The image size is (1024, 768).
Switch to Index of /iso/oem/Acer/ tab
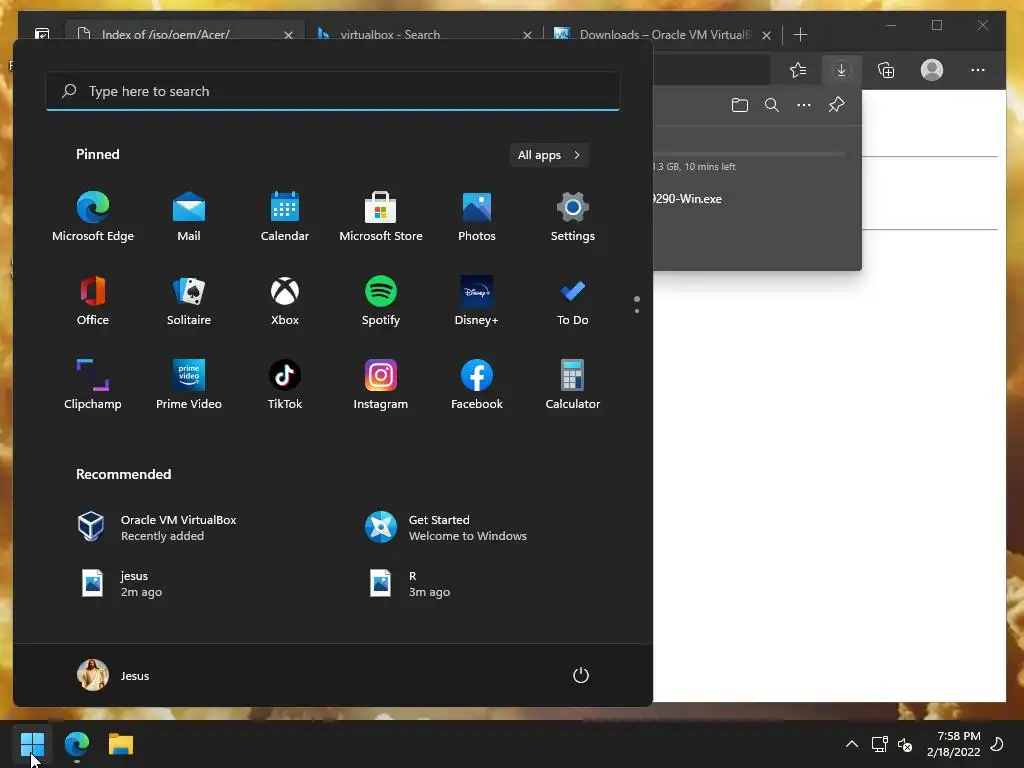click(165, 34)
